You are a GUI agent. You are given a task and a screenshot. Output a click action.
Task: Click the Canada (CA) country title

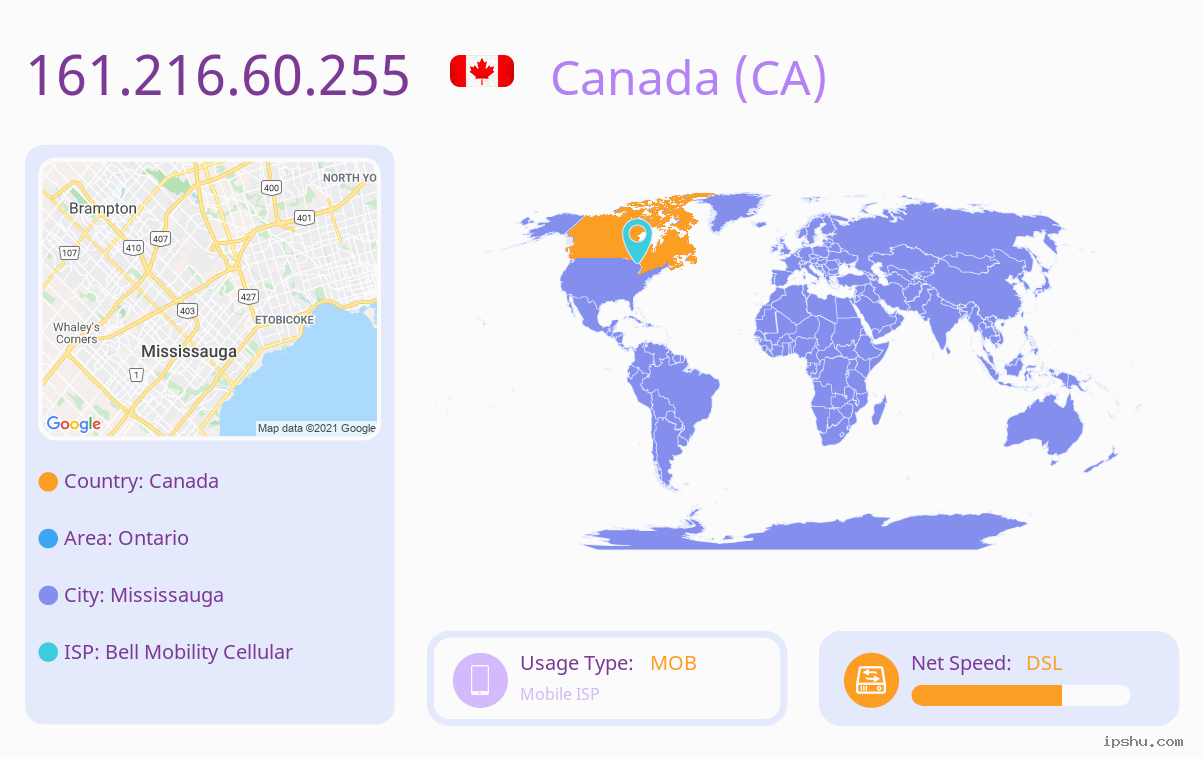pyautogui.click(x=689, y=77)
